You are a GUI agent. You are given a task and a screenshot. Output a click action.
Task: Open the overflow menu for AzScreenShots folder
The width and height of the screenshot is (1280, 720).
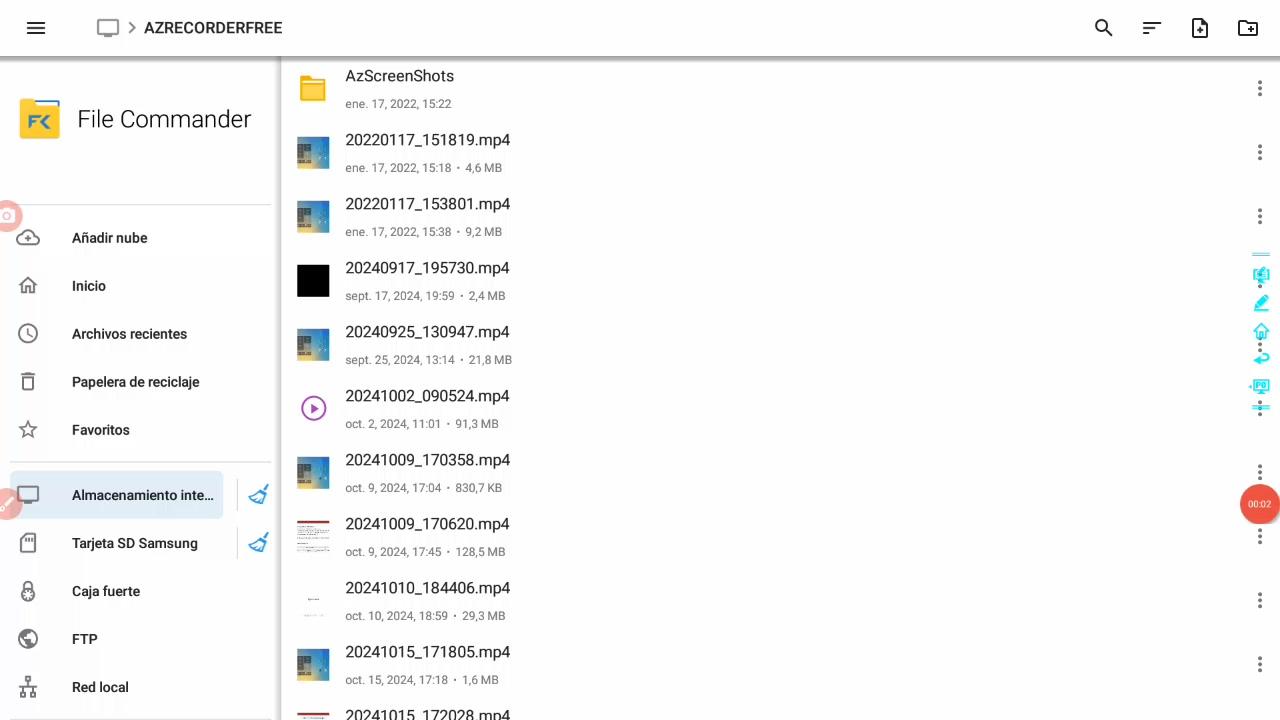click(x=1259, y=88)
